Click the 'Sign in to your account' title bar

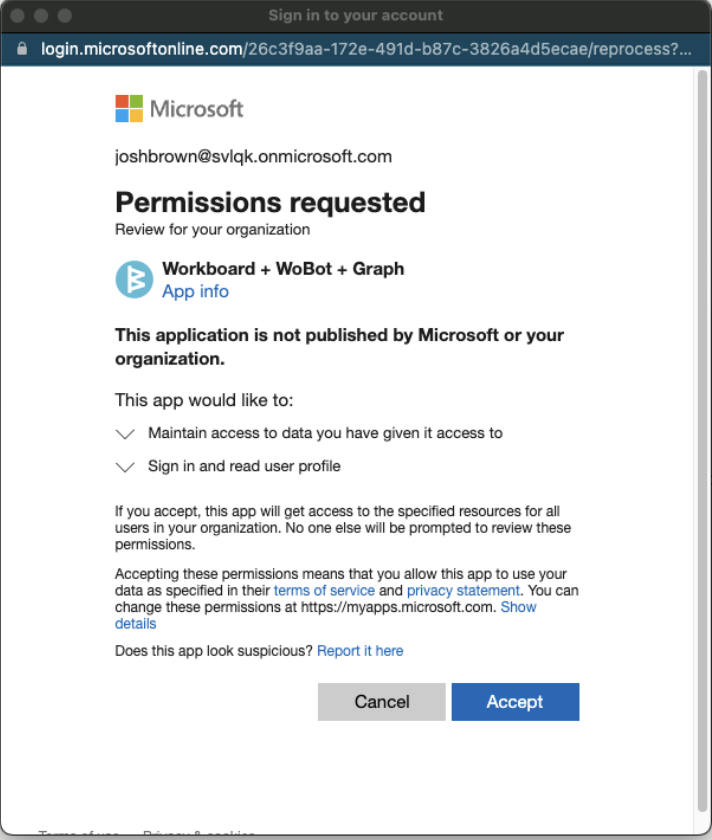click(x=356, y=16)
